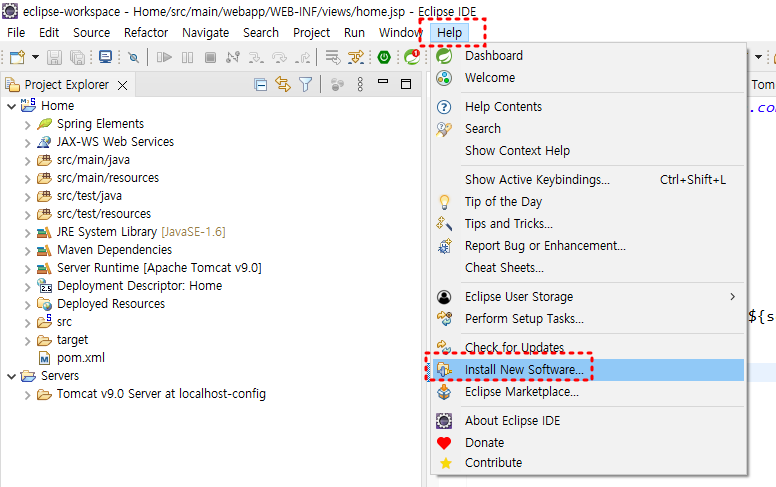Viewport: 776px width, 487px height.
Task: Click the Step Into icon
Action: [256, 57]
